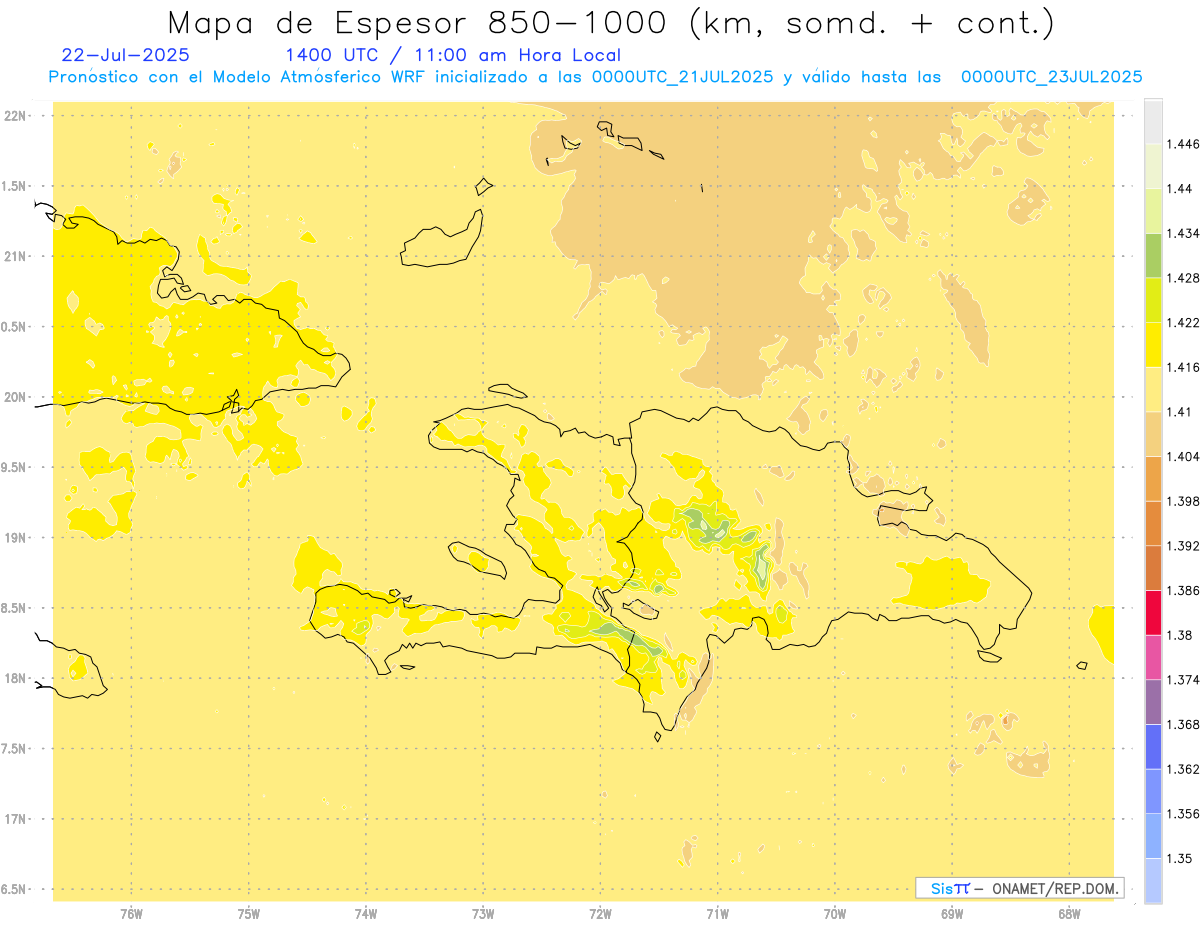Click the 18N latitude label
This screenshot has height=927, width=1200.
[15, 678]
